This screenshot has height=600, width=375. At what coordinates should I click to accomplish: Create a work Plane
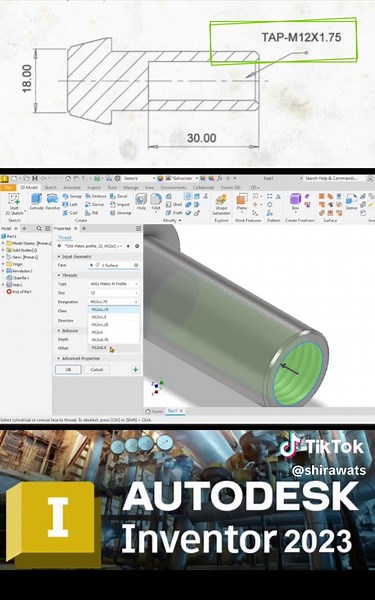click(x=241, y=203)
